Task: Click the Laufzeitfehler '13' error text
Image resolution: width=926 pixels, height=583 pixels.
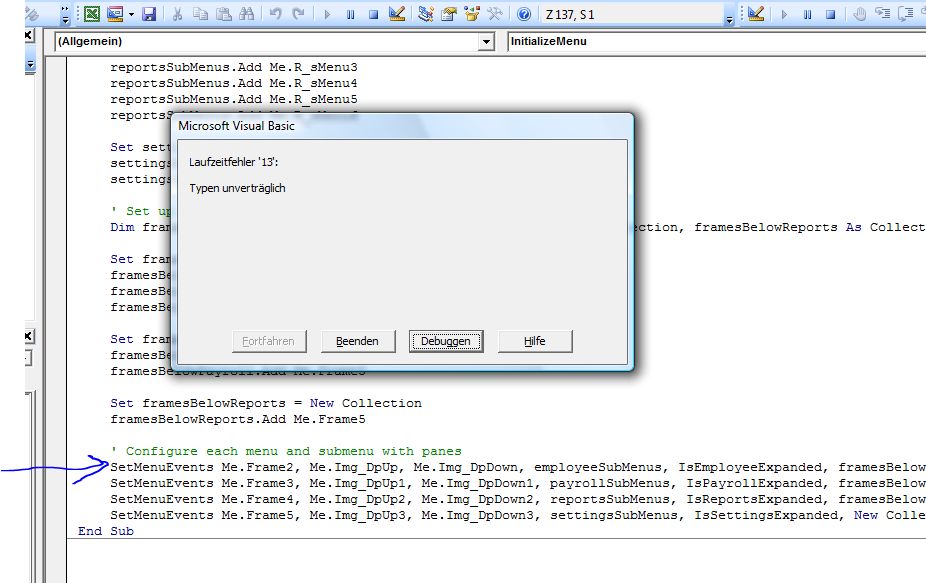Action: [x=233, y=162]
